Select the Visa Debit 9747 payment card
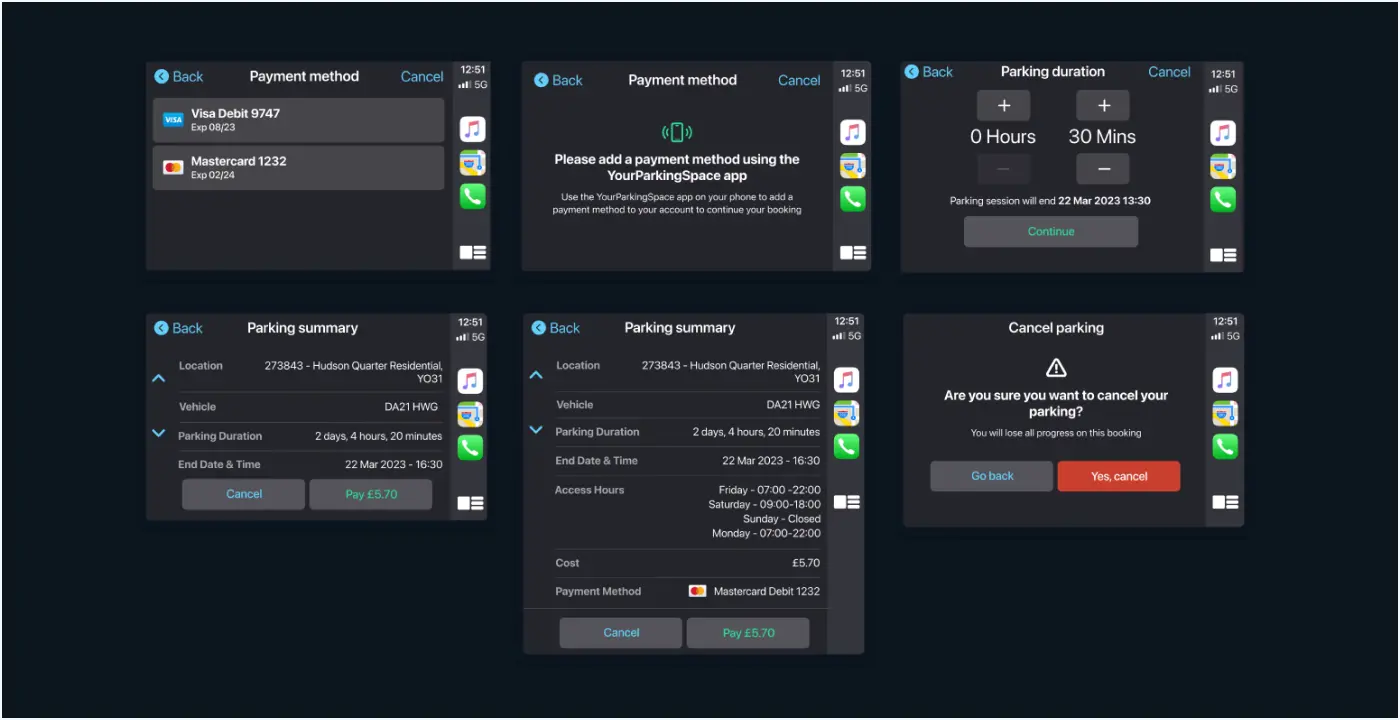The height and width of the screenshot is (720, 1400). pyautogui.click(x=297, y=120)
